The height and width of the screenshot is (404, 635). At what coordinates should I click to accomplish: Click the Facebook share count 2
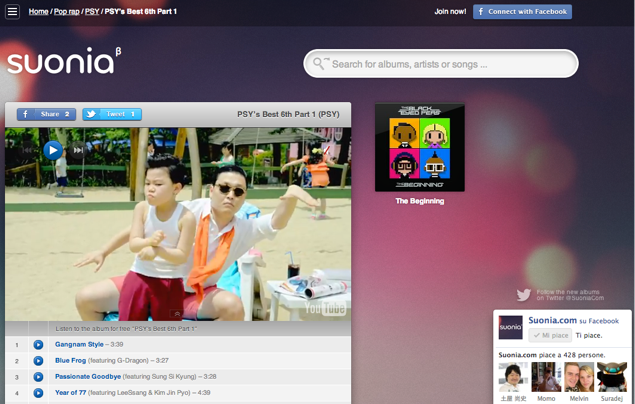(67, 114)
